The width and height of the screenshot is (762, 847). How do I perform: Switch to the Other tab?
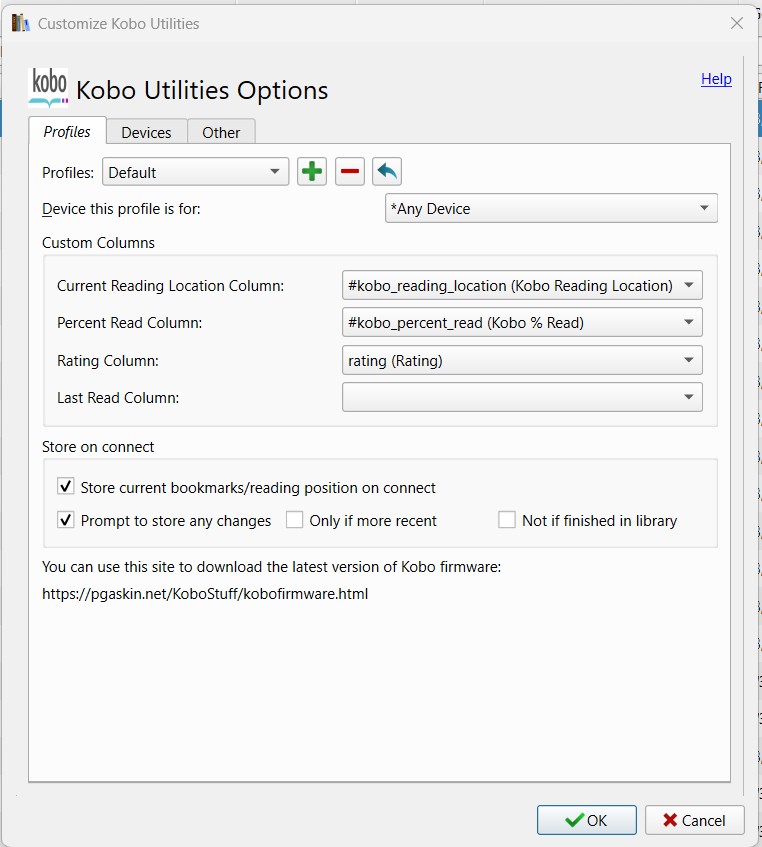(221, 132)
